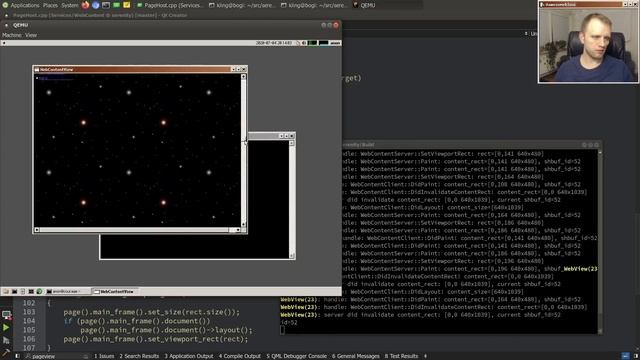640x360 pixels.
Task: Open the Applications menu
Action: 24,5
